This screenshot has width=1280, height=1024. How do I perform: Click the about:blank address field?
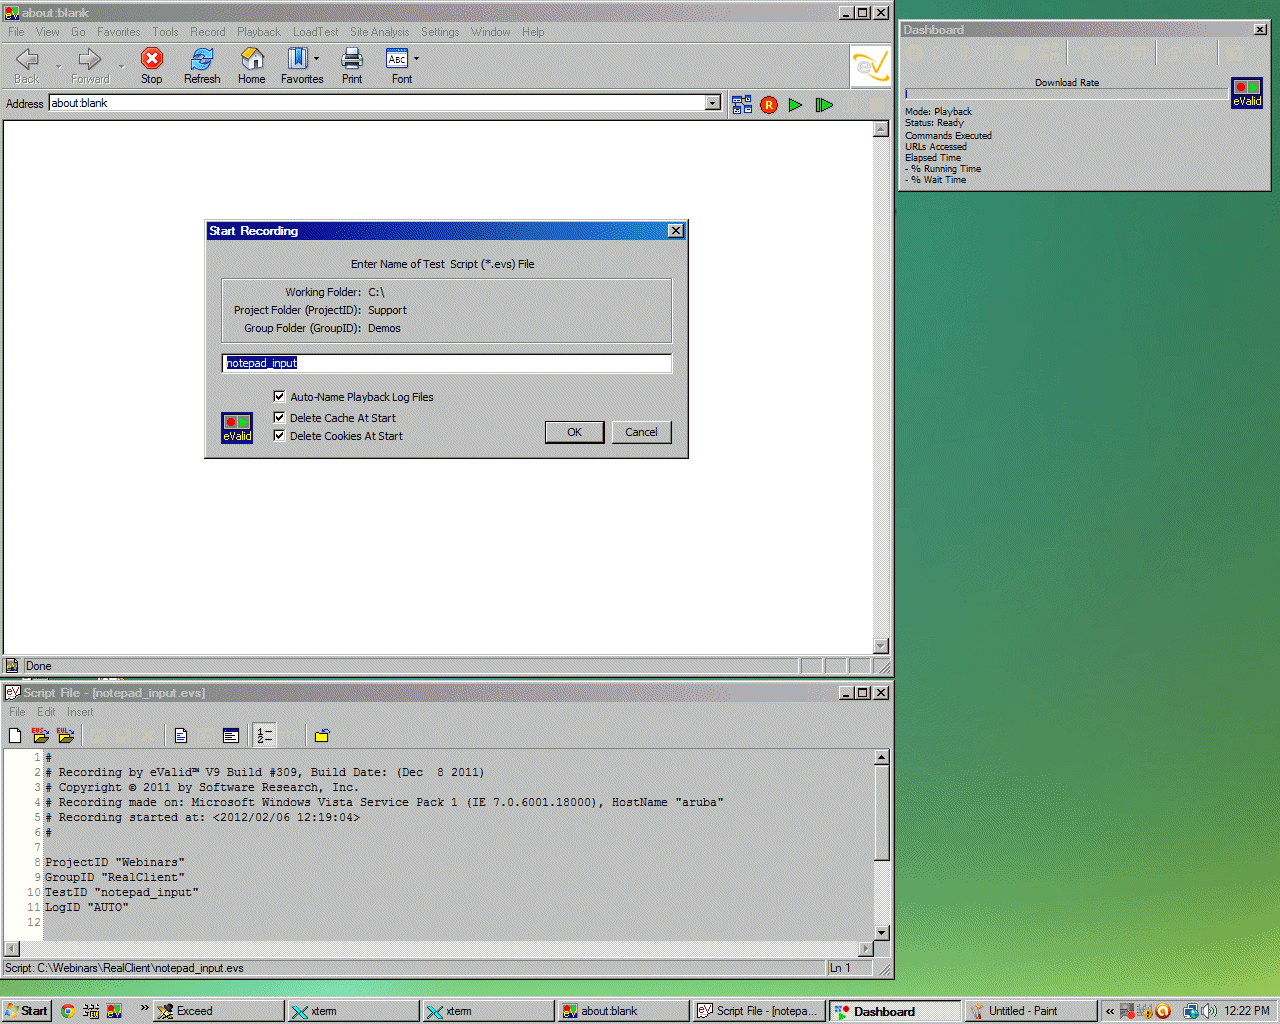click(377, 103)
